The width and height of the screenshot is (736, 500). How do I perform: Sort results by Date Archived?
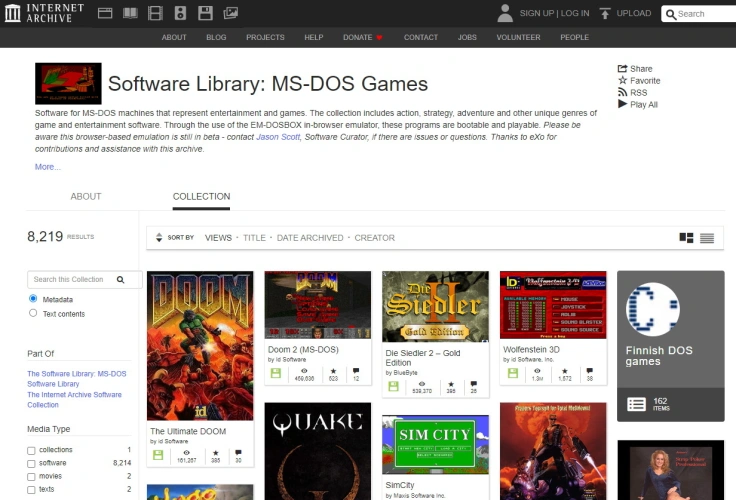click(309, 238)
